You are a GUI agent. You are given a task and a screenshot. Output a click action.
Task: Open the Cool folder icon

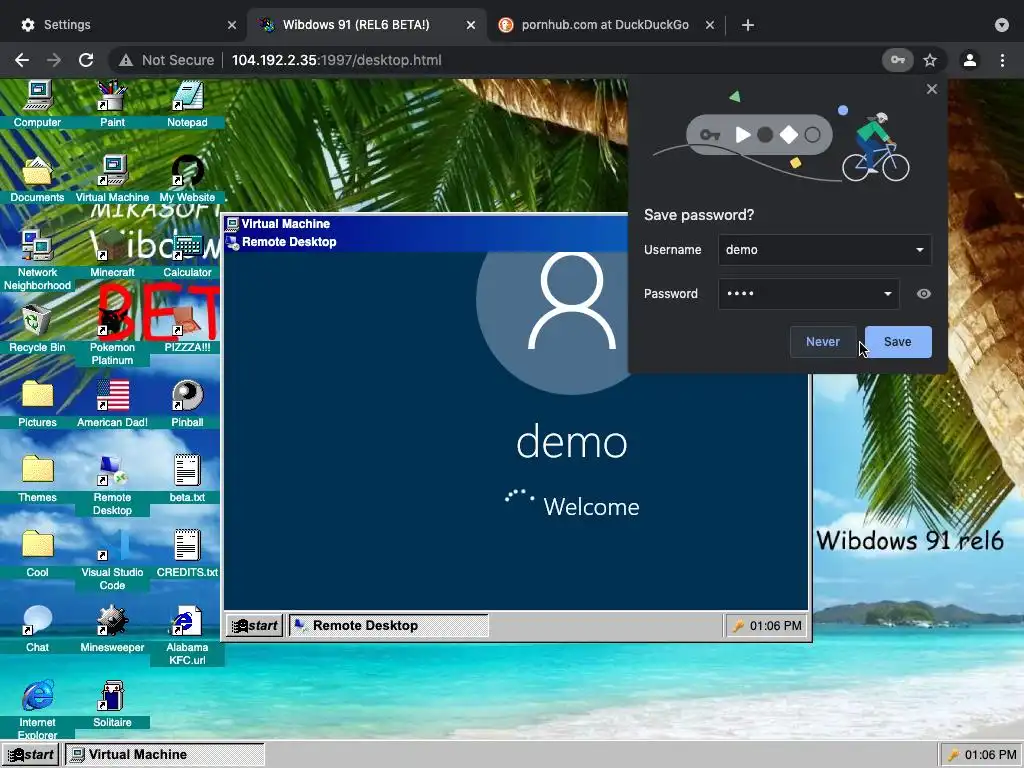point(37,554)
